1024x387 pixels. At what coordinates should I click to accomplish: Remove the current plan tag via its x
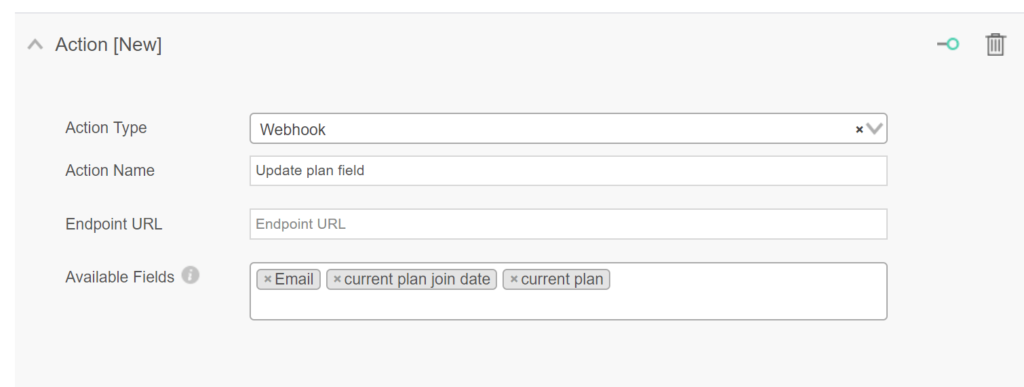514,280
